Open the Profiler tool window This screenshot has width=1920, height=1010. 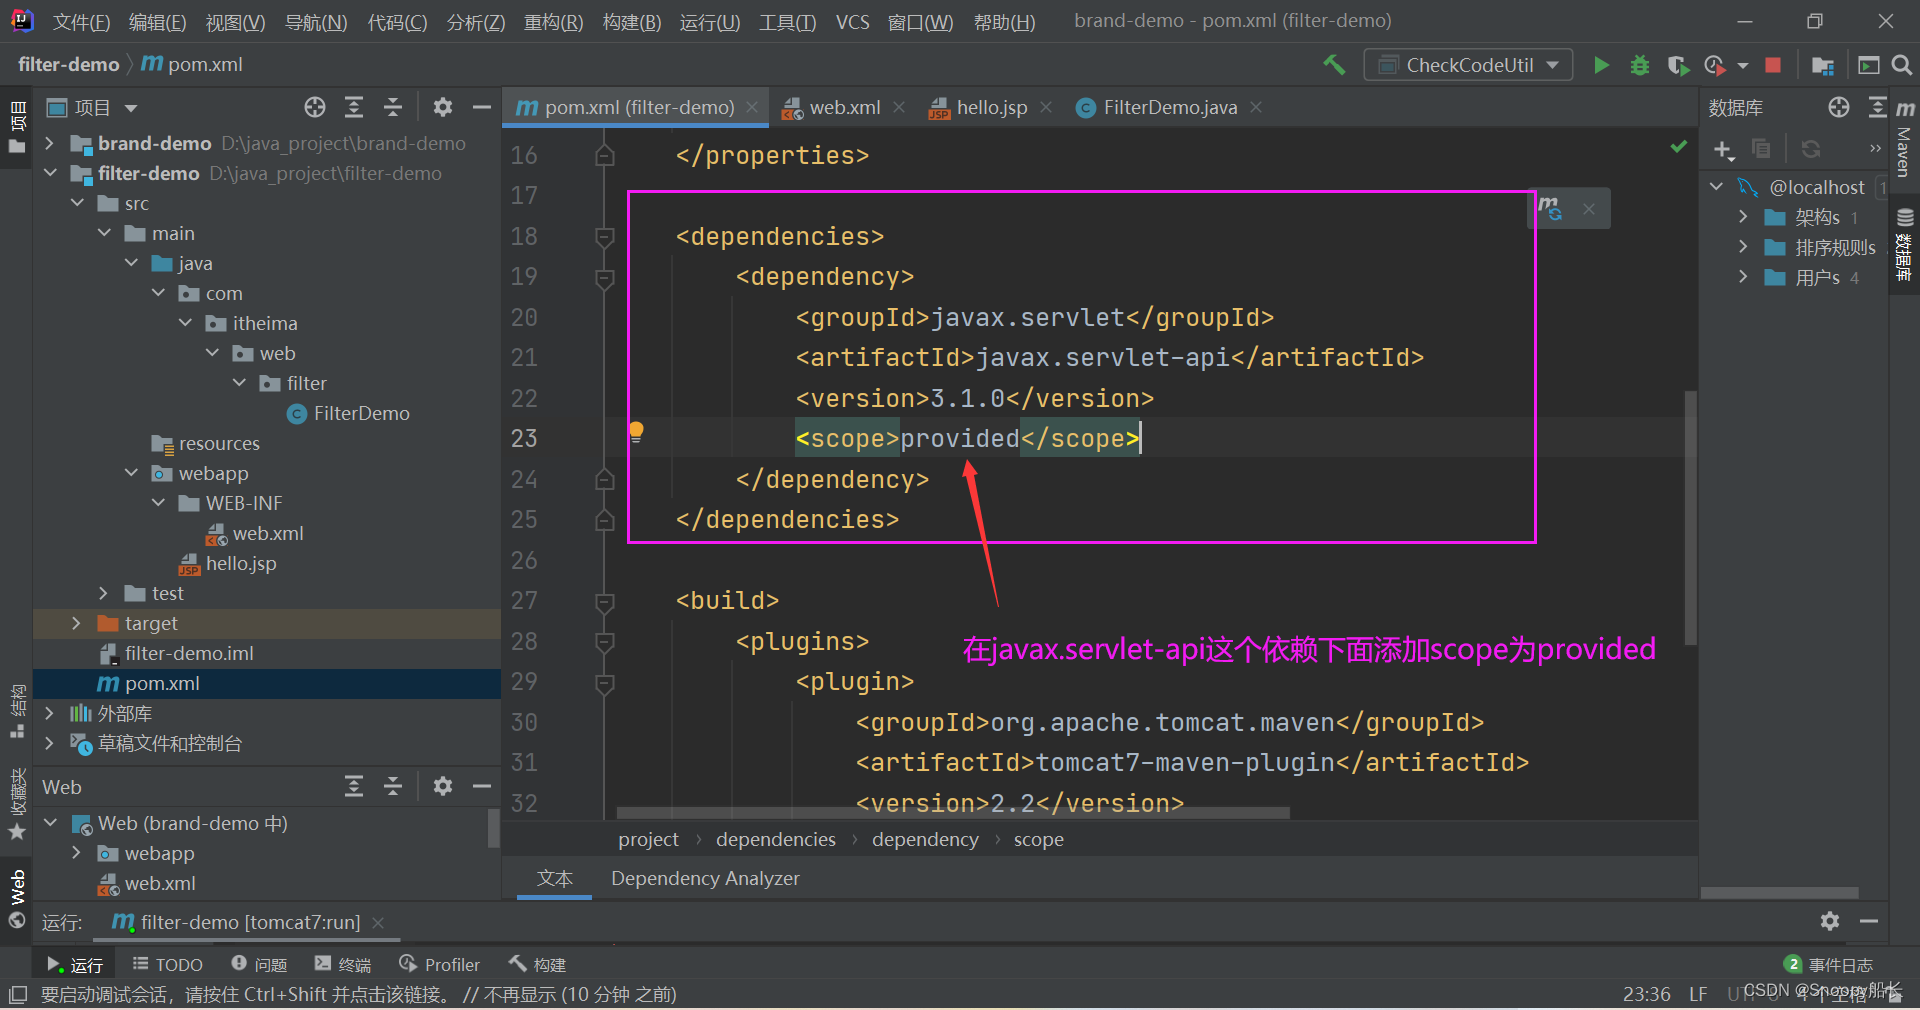tap(439, 964)
